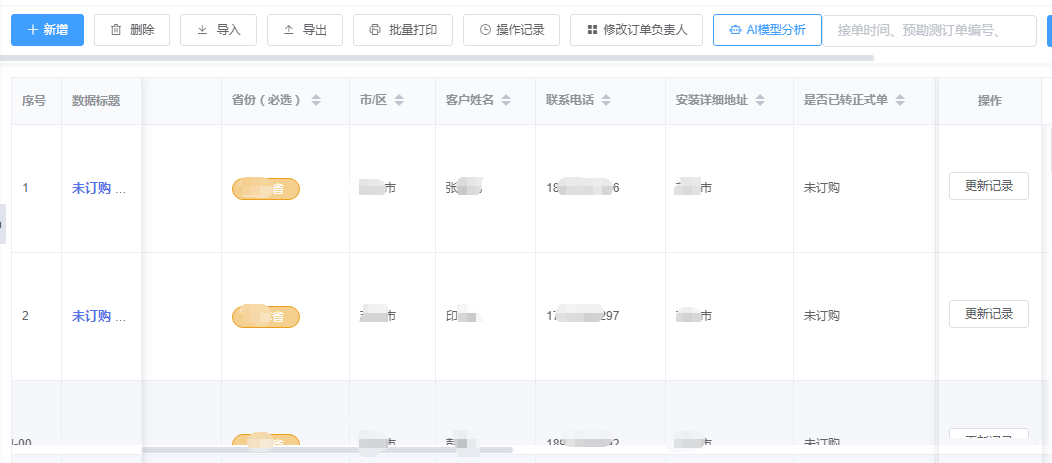This screenshot has height=463, width=1052.
Task: Sort by 安装详细地址 column arrows
Action: click(760, 101)
